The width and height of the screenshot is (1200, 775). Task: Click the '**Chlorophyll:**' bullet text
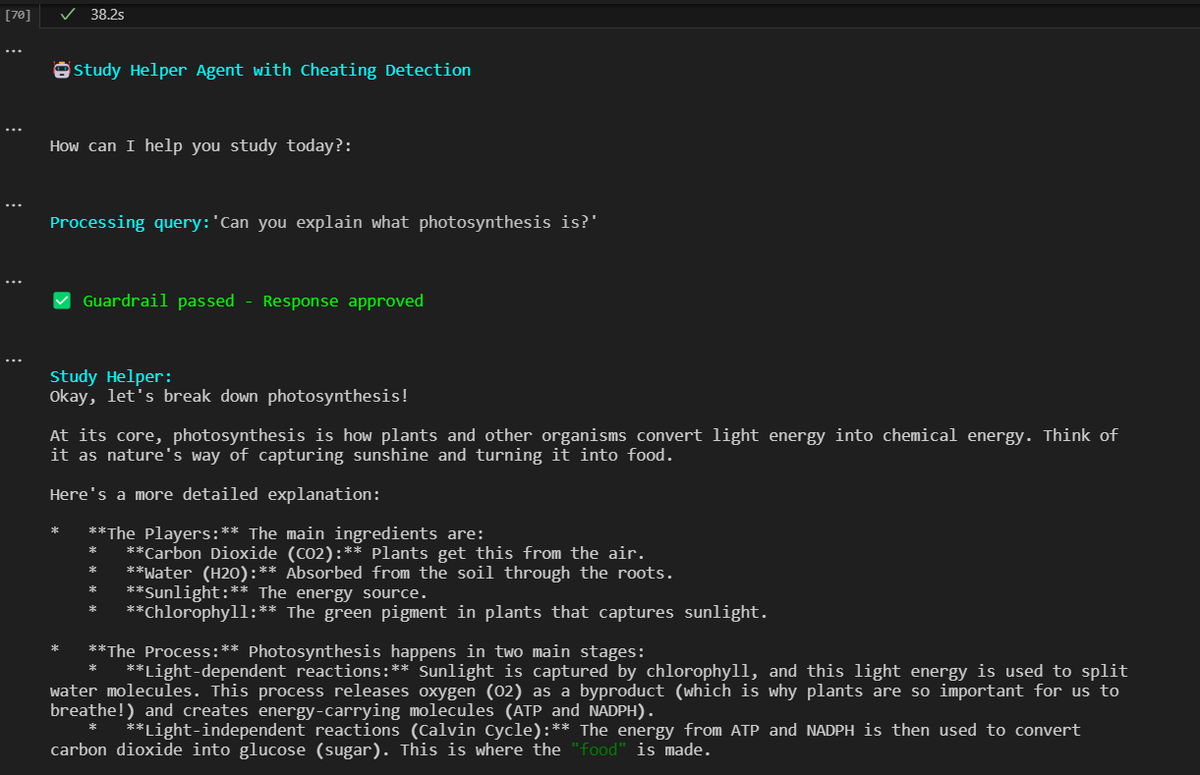tap(201, 612)
